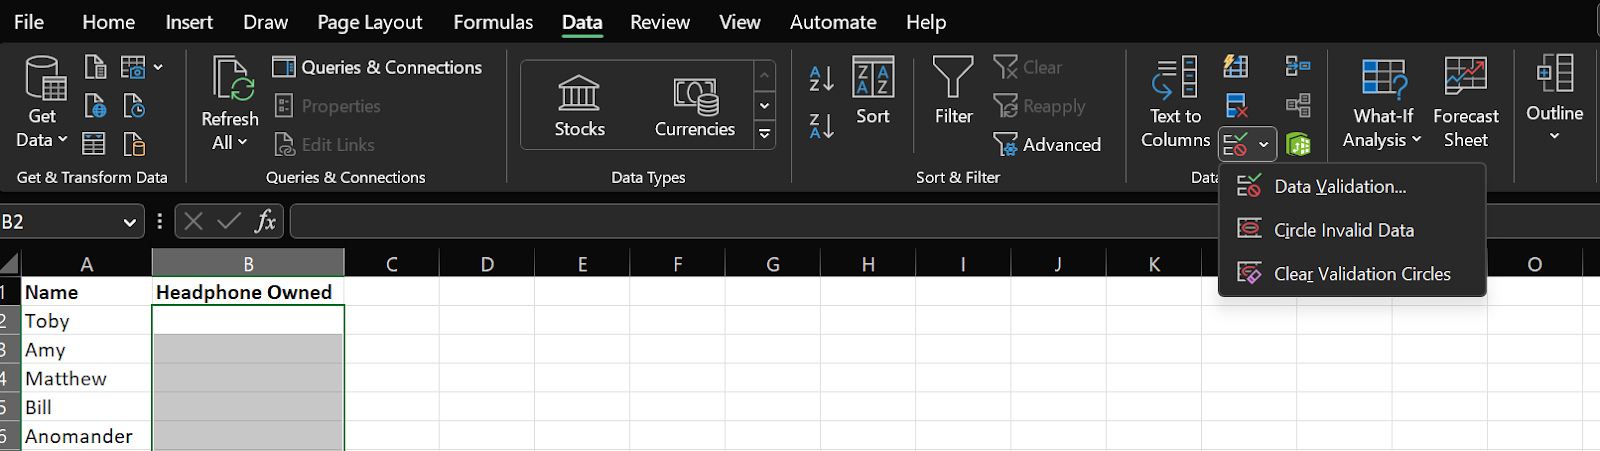Screen dimensions: 1600x451
Task: Open Forecast Sheet tool
Action: [1465, 103]
